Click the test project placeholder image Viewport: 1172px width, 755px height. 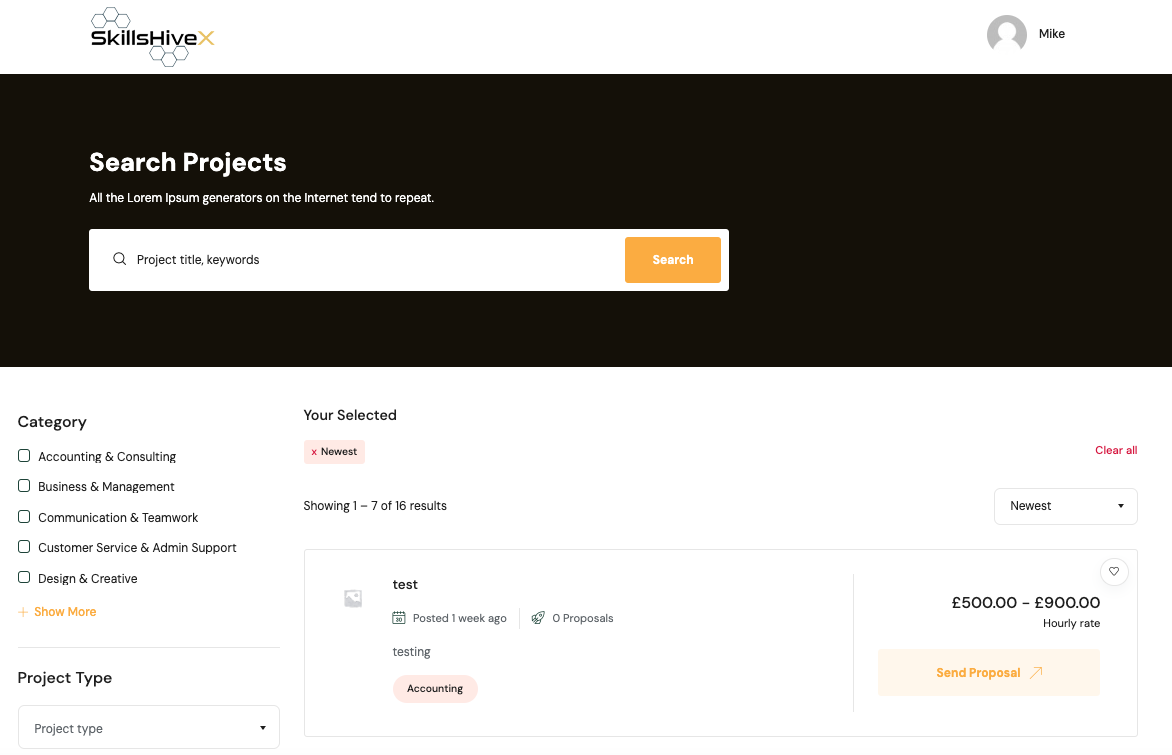point(353,599)
